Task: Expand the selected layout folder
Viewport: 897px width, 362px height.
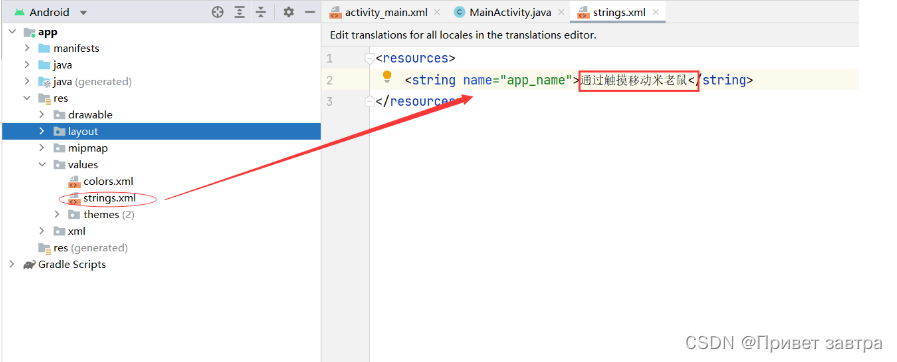Action: [42, 132]
